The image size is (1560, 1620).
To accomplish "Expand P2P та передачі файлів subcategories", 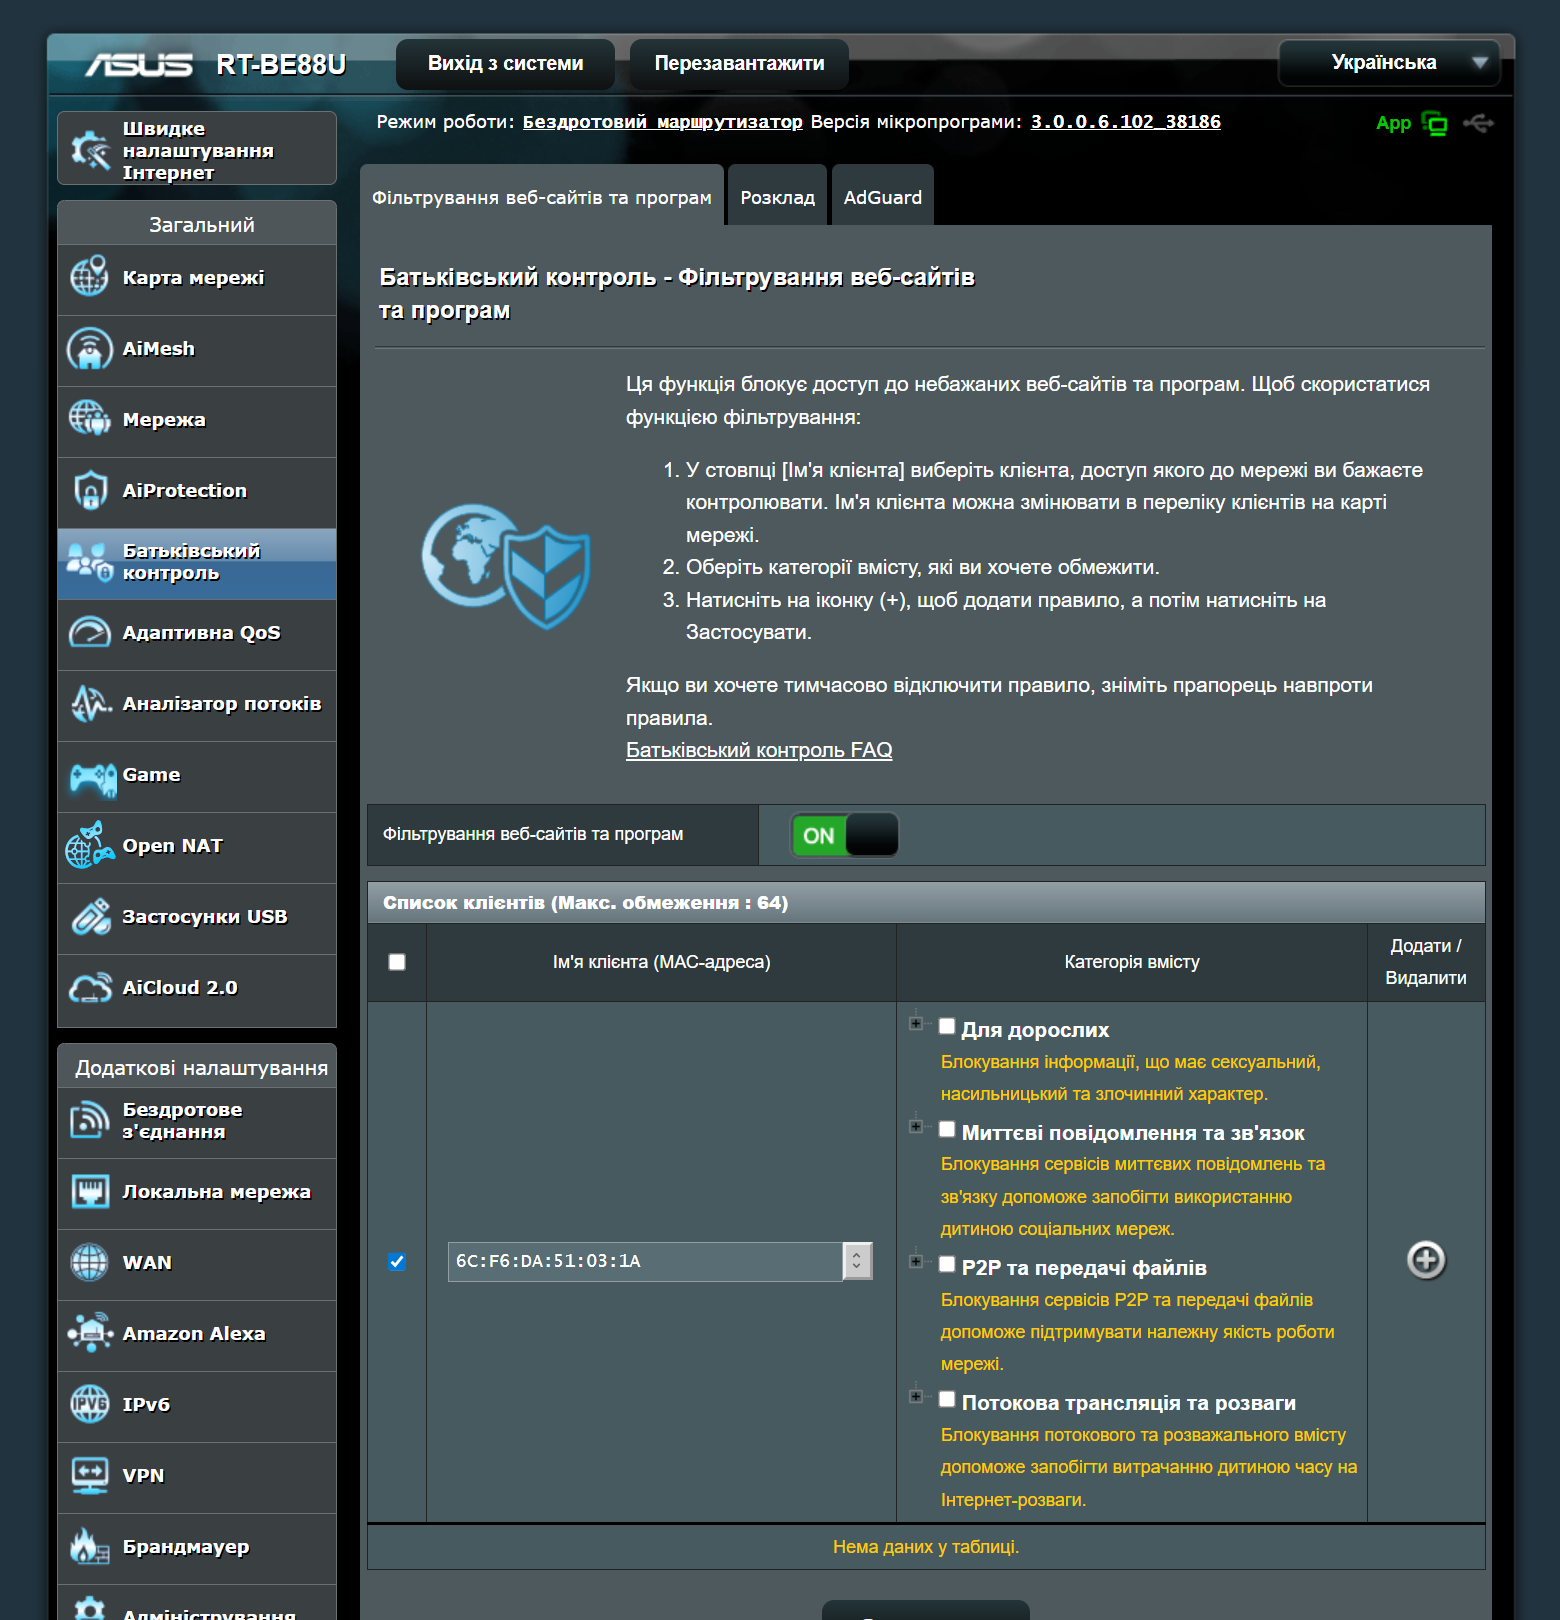I will point(915,1261).
